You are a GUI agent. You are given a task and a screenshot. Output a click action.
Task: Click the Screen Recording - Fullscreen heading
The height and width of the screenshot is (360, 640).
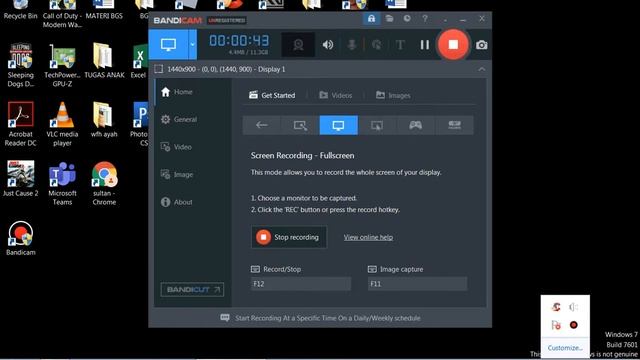coord(302,156)
